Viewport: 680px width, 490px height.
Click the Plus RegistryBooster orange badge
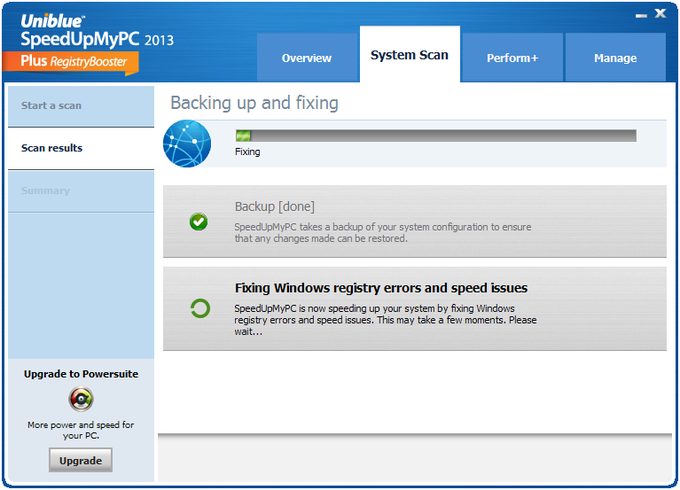pyautogui.click(x=71, y=63)
